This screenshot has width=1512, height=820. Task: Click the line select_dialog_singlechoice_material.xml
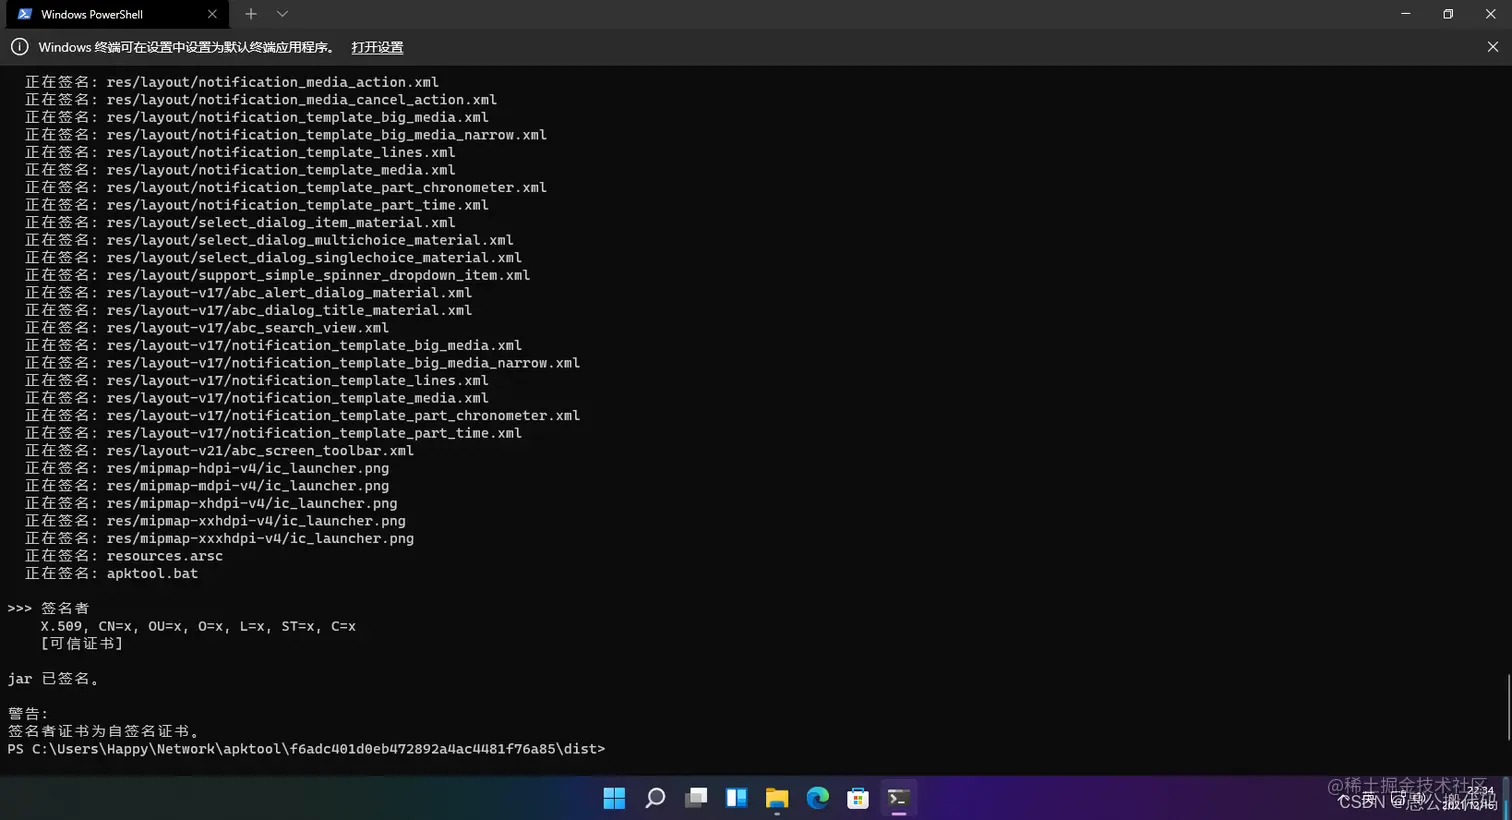[x=273, y=258]
